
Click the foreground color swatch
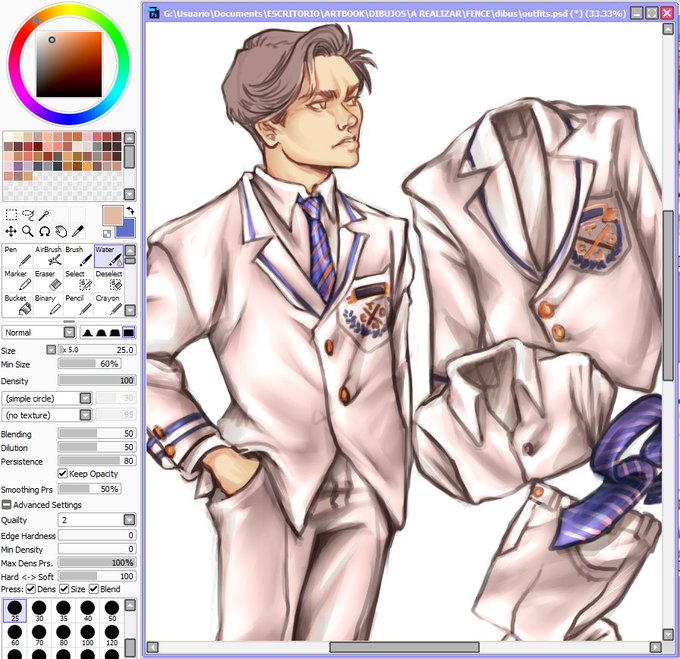pyautogui.click(x=112, y=214)
